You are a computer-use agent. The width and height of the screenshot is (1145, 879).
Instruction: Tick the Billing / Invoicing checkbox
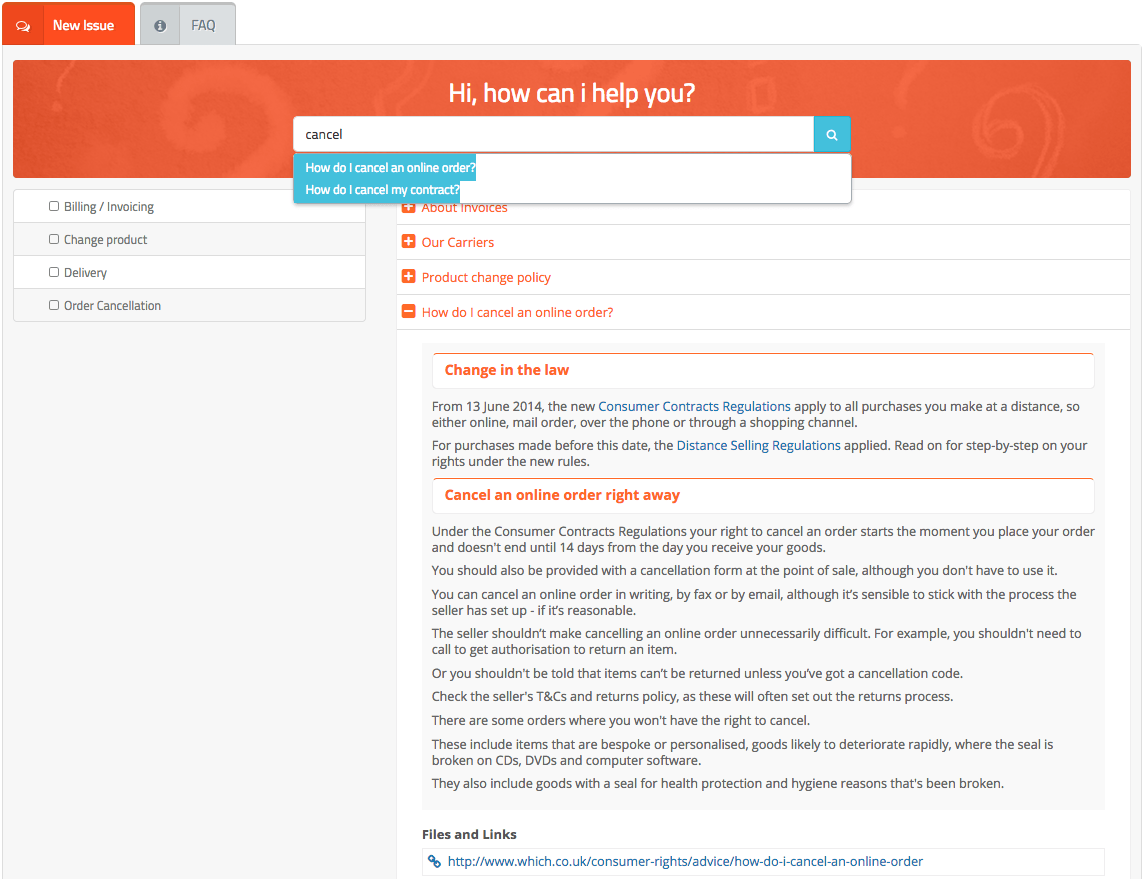coord(54,206)
